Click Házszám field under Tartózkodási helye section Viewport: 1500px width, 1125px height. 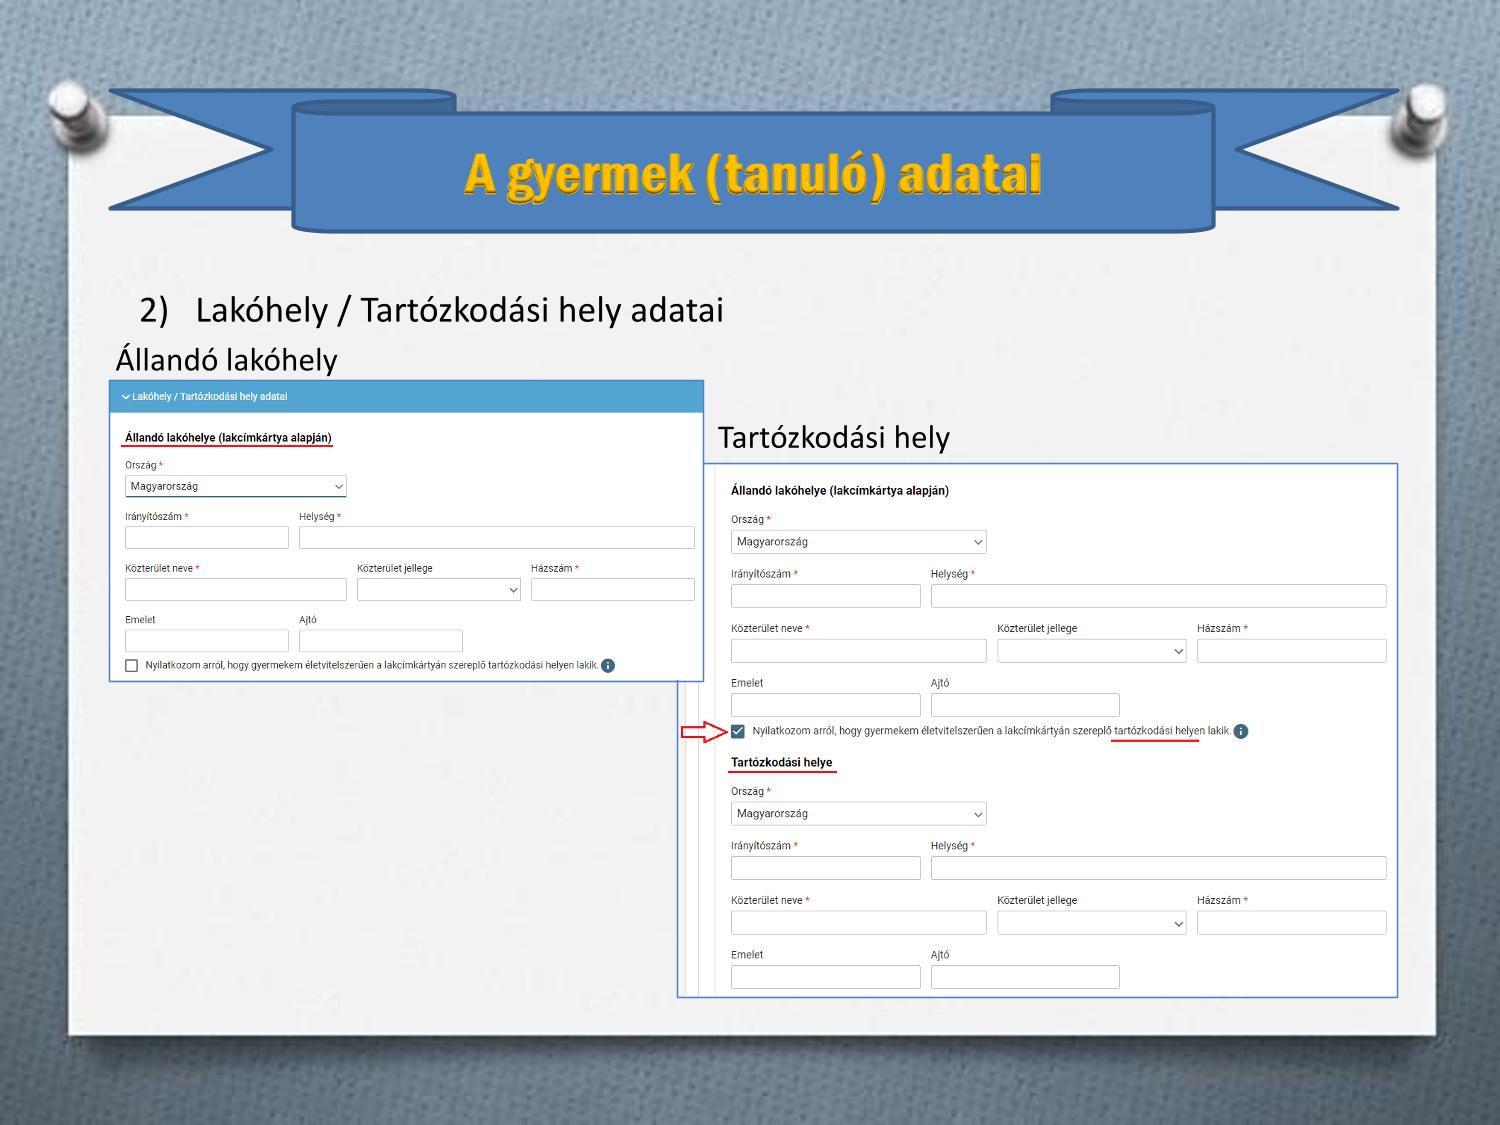point(1292,923)
